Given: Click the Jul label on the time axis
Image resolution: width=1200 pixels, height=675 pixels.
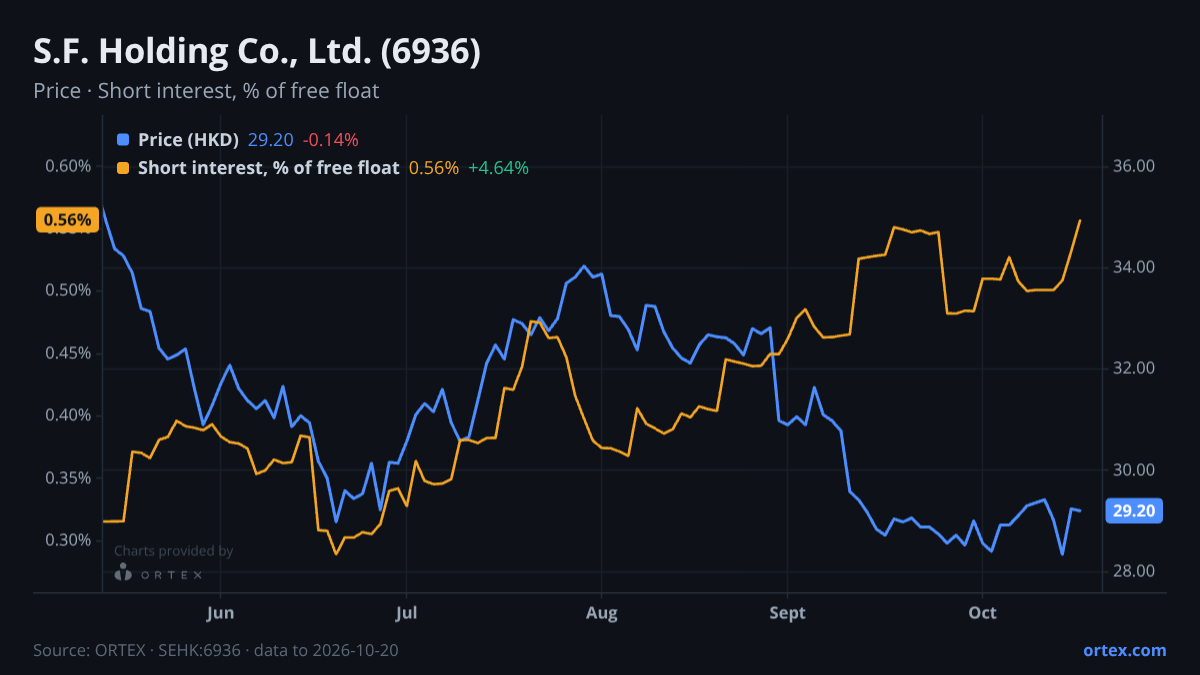Looking at the screenshot, I should (x=406, y=613).
